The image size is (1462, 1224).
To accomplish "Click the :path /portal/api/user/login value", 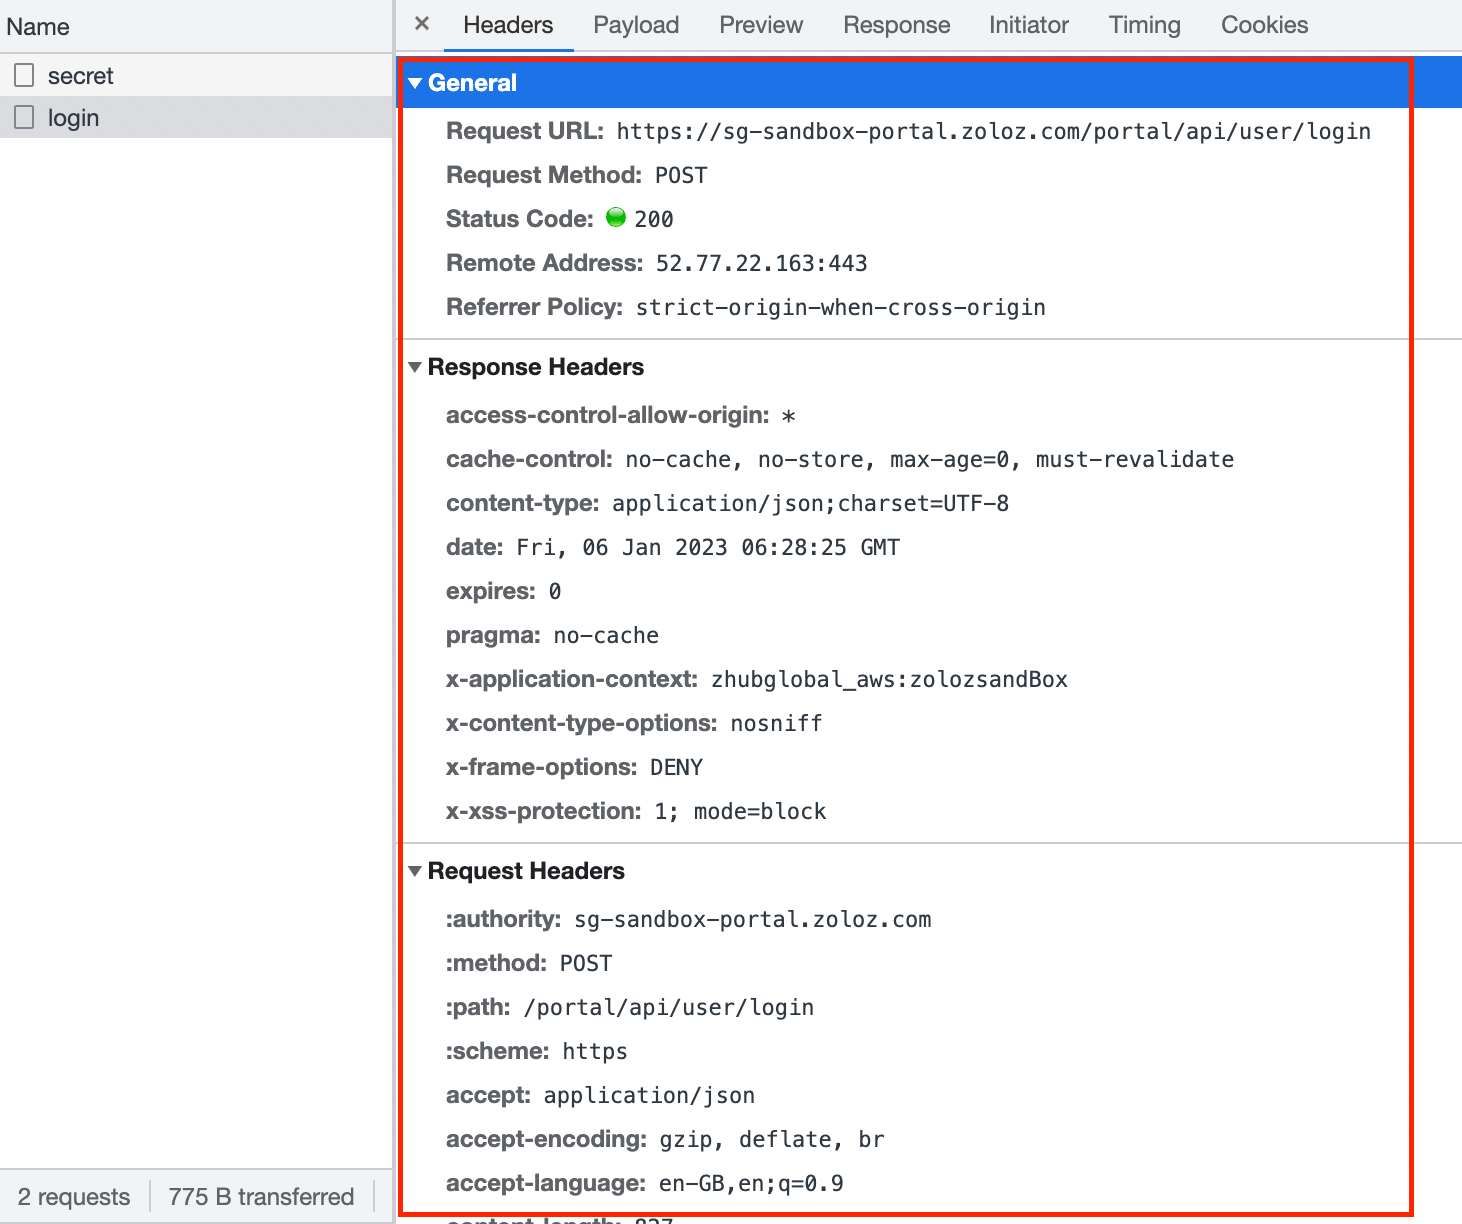I will (669, 1007).
